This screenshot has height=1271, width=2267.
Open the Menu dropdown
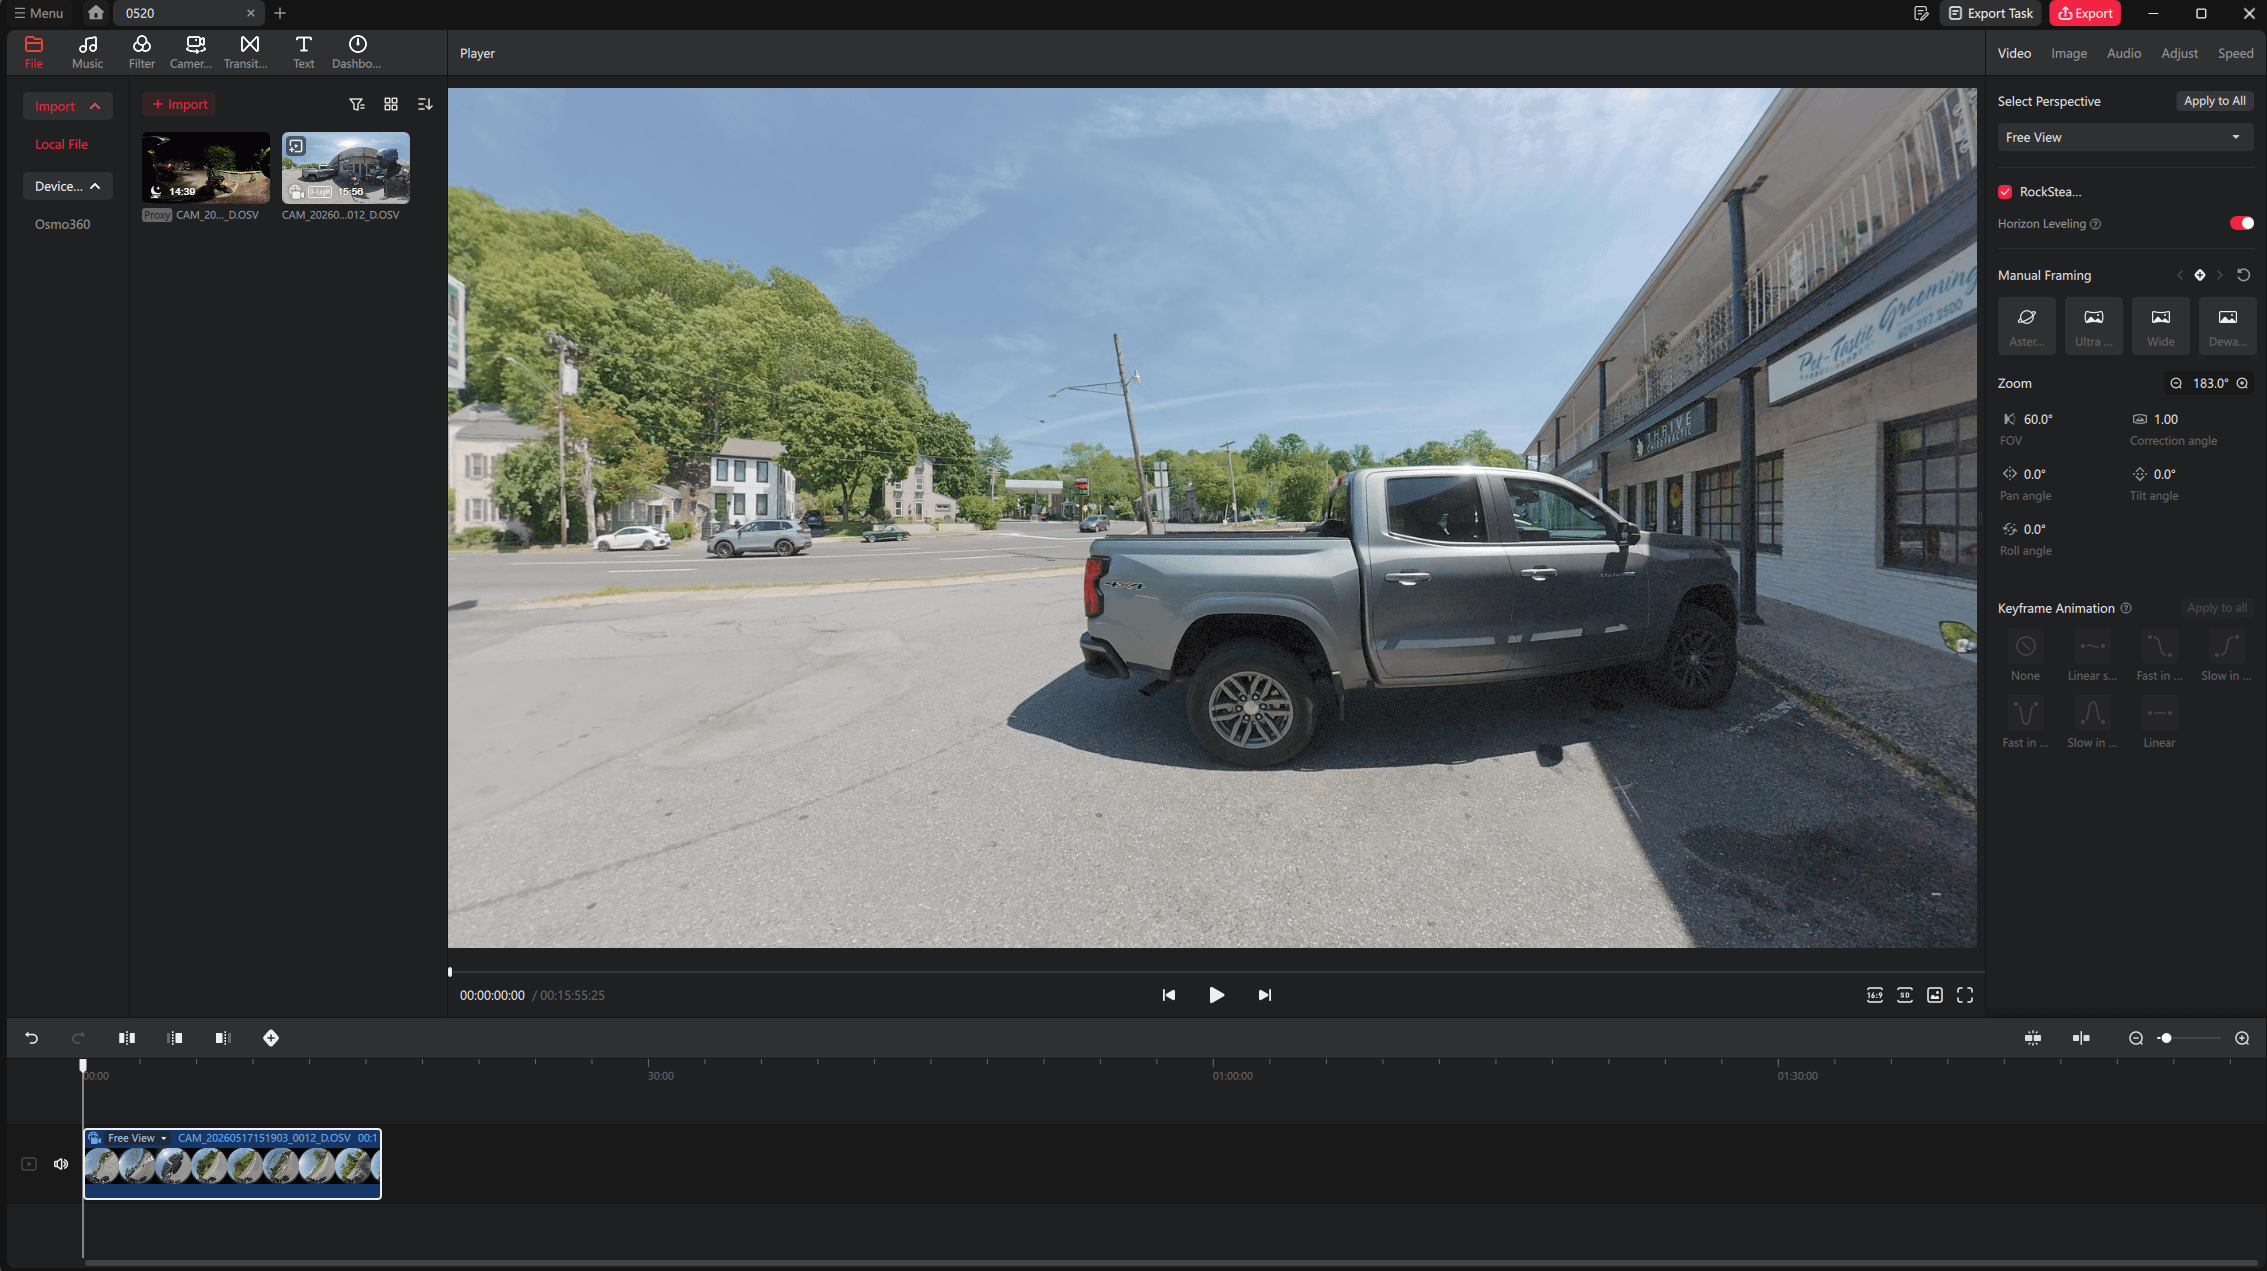[x=38, y=13]
